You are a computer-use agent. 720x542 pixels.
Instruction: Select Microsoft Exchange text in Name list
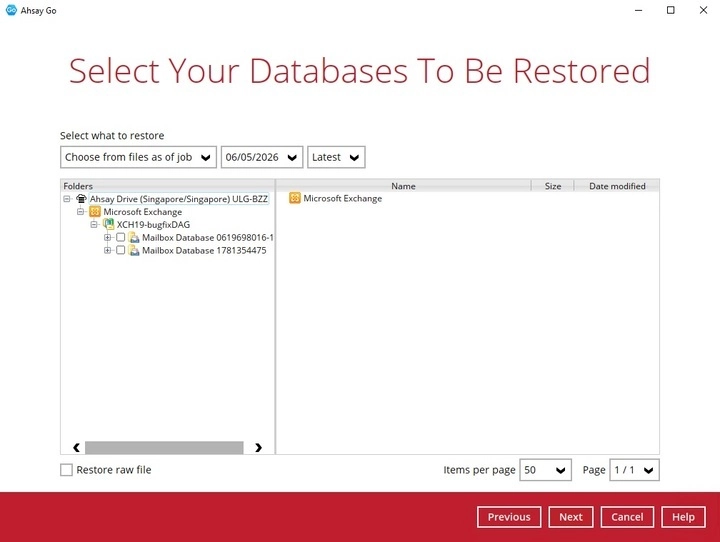click(343, 198)
